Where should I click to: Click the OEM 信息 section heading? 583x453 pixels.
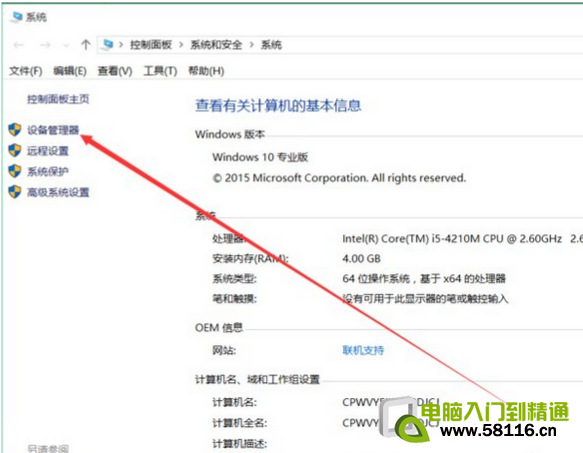tap(219, 328)
